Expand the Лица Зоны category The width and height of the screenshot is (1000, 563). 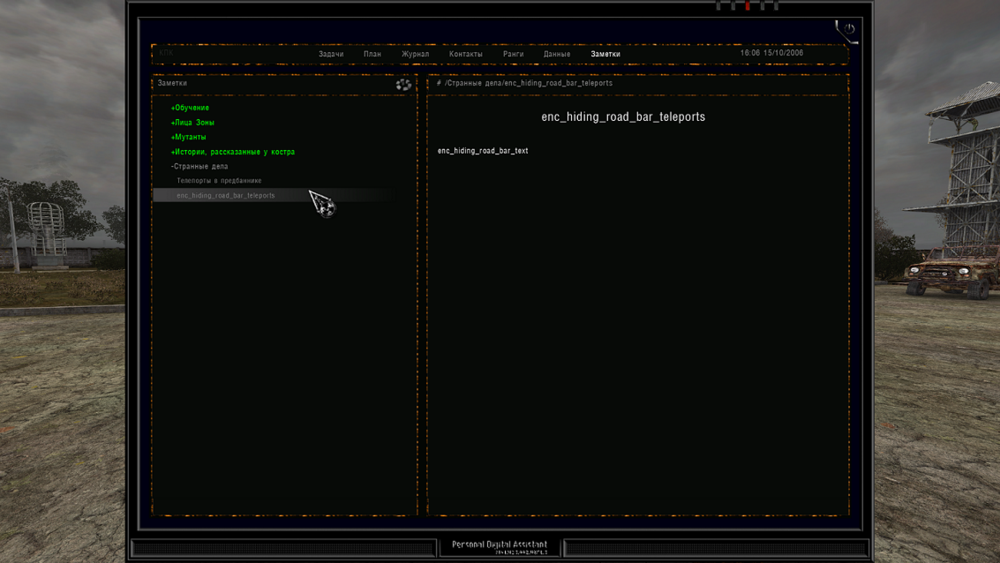tap(193, 122)
